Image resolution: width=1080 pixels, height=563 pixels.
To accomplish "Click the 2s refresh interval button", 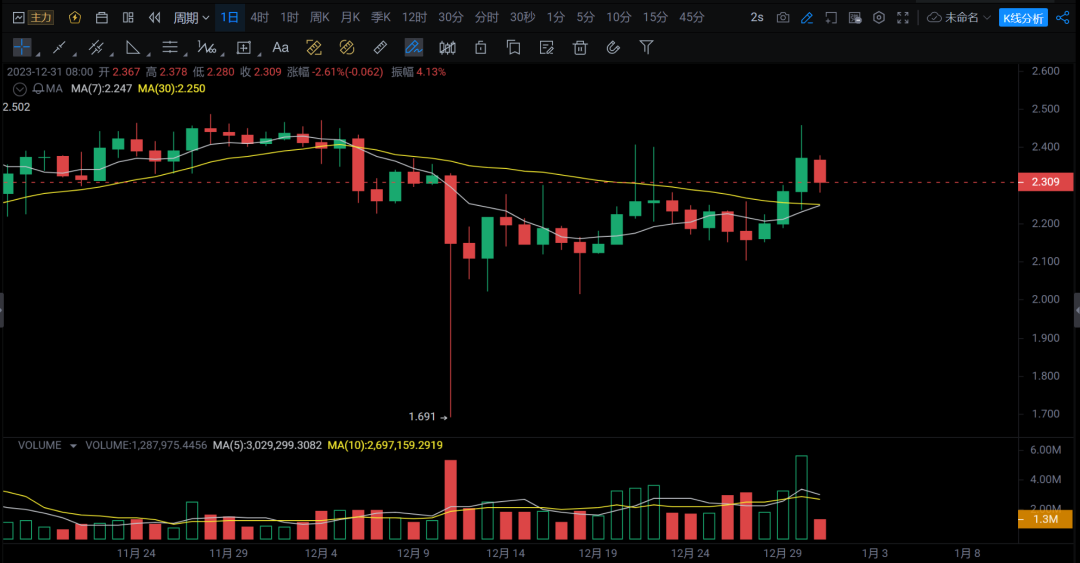I will tap(757, 17).
